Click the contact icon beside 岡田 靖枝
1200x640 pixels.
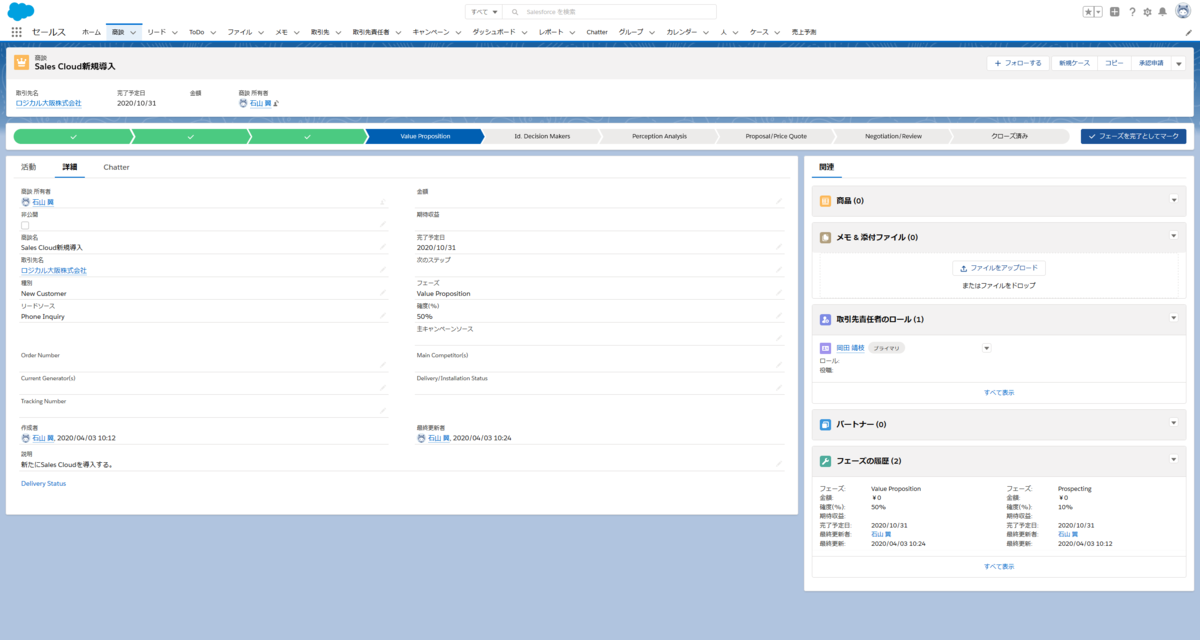point(826,348)
